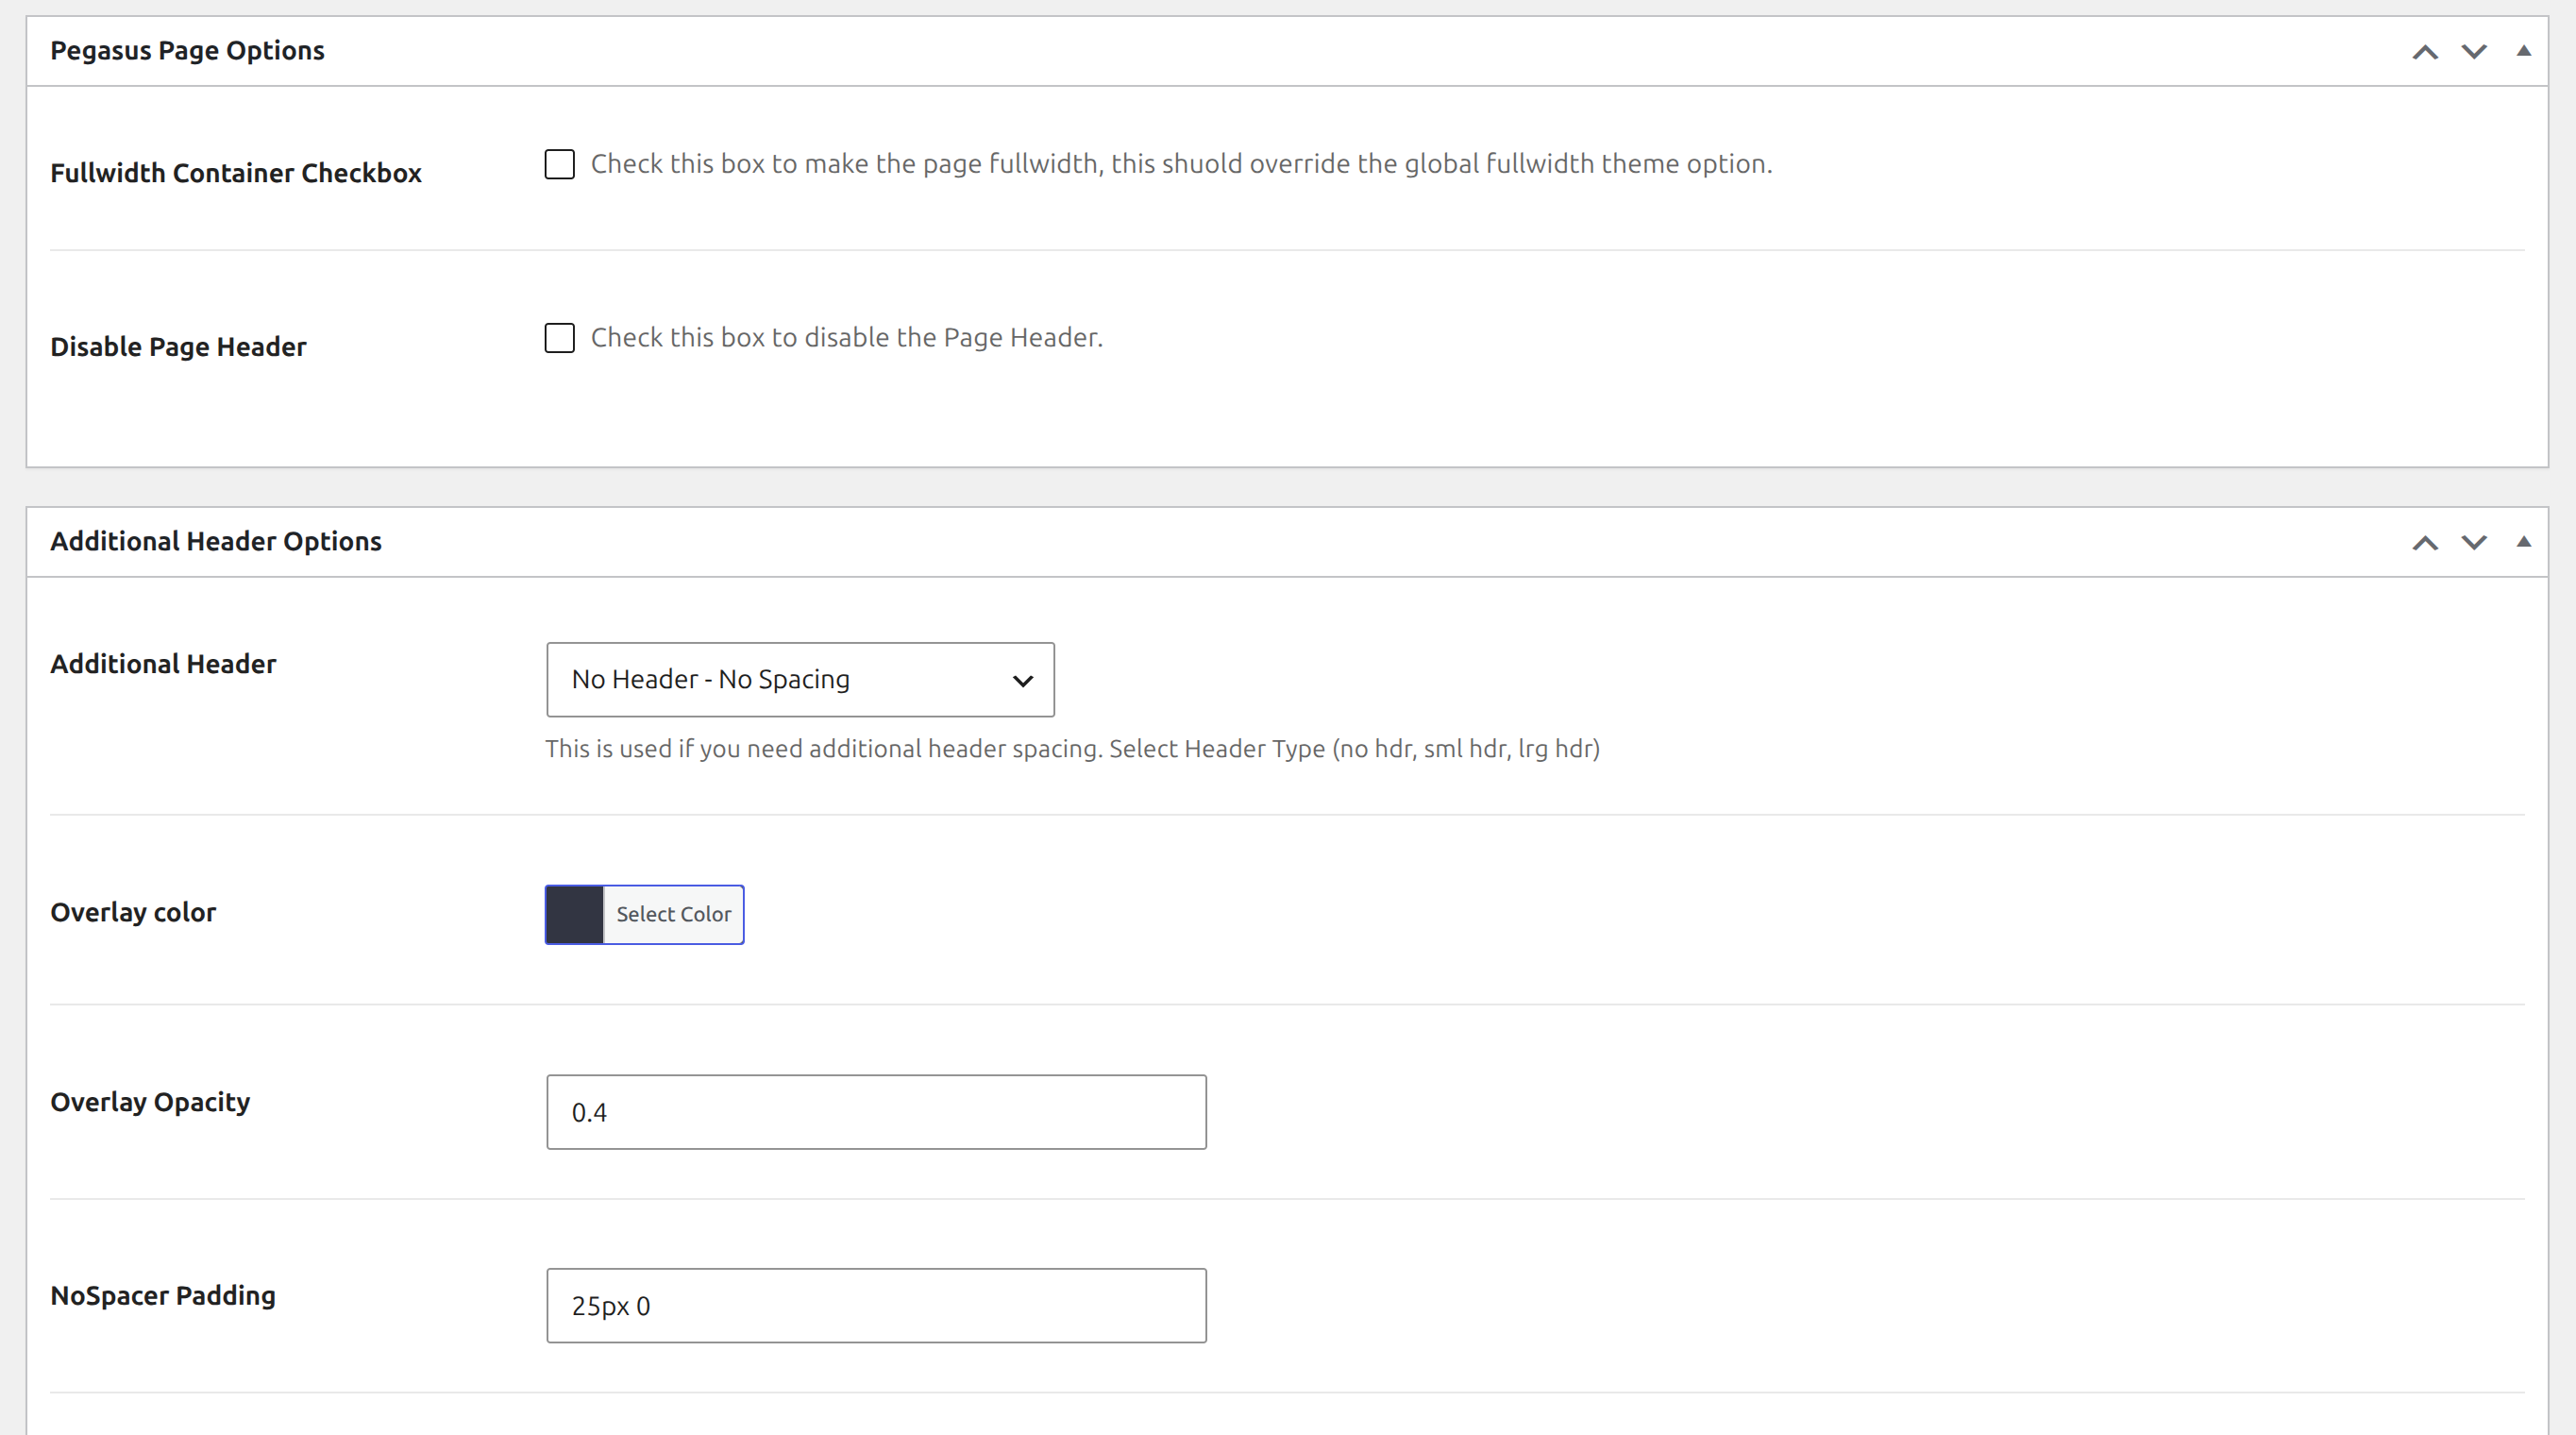Click the Select Color button

673,914
